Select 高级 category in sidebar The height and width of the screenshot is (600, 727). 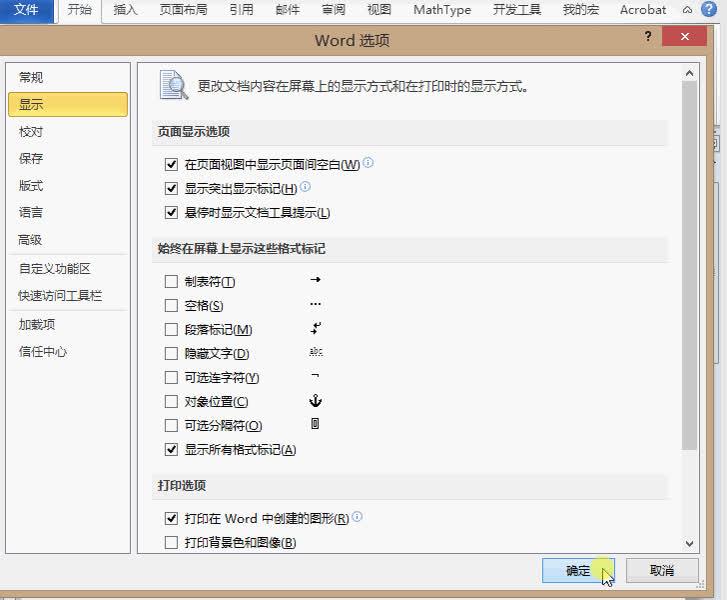[68, 240]
